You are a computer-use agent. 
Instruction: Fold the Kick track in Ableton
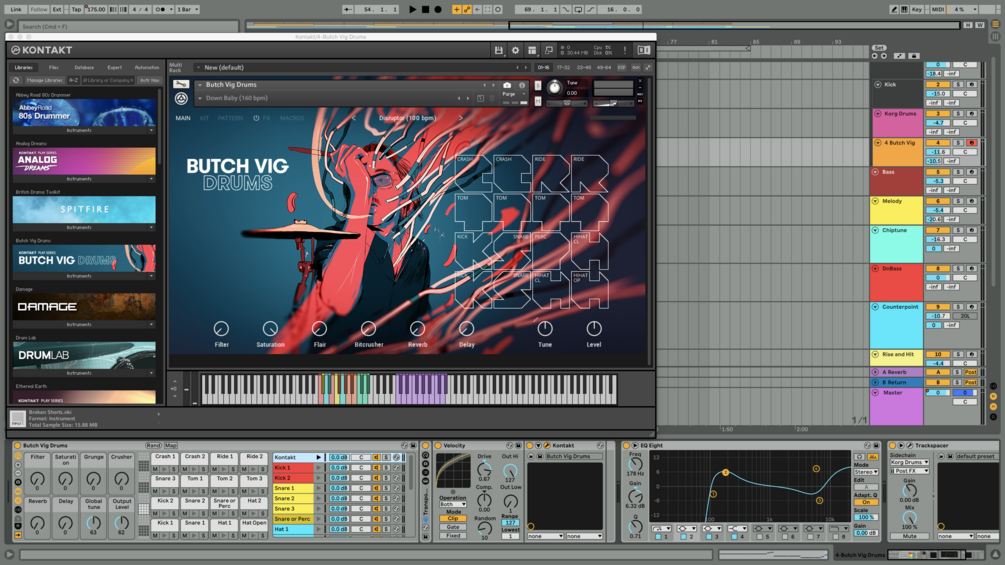tap(877, 85)
